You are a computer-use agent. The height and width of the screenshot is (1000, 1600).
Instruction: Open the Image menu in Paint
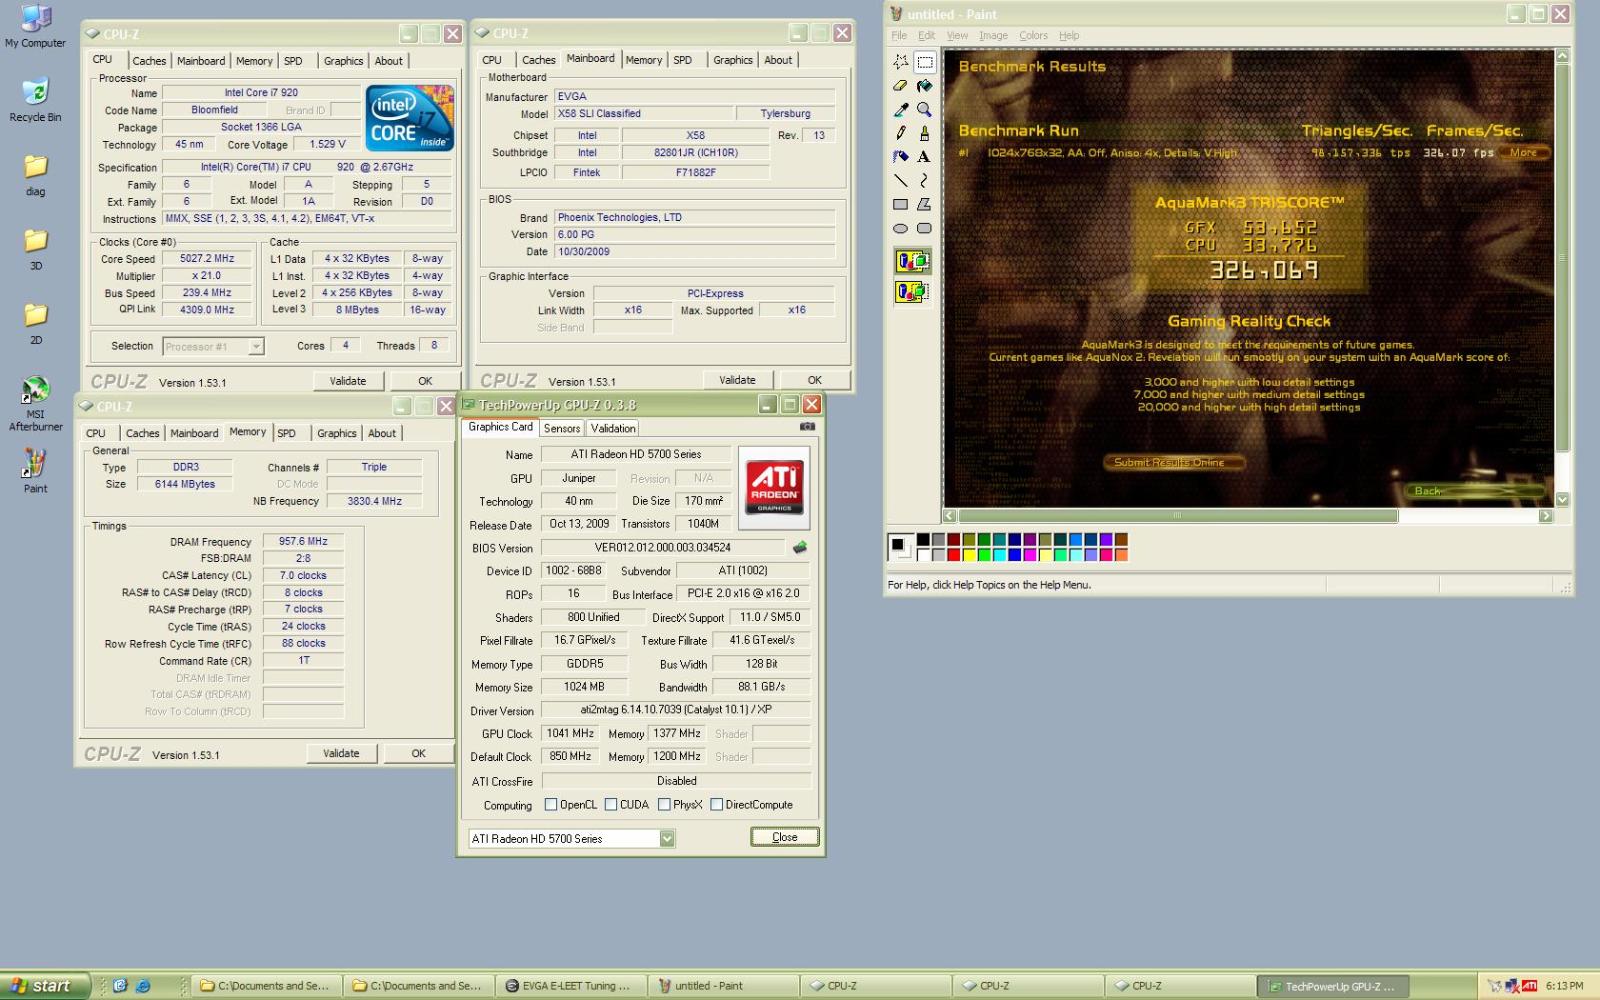pyautogui.click(x=993, y=35)
